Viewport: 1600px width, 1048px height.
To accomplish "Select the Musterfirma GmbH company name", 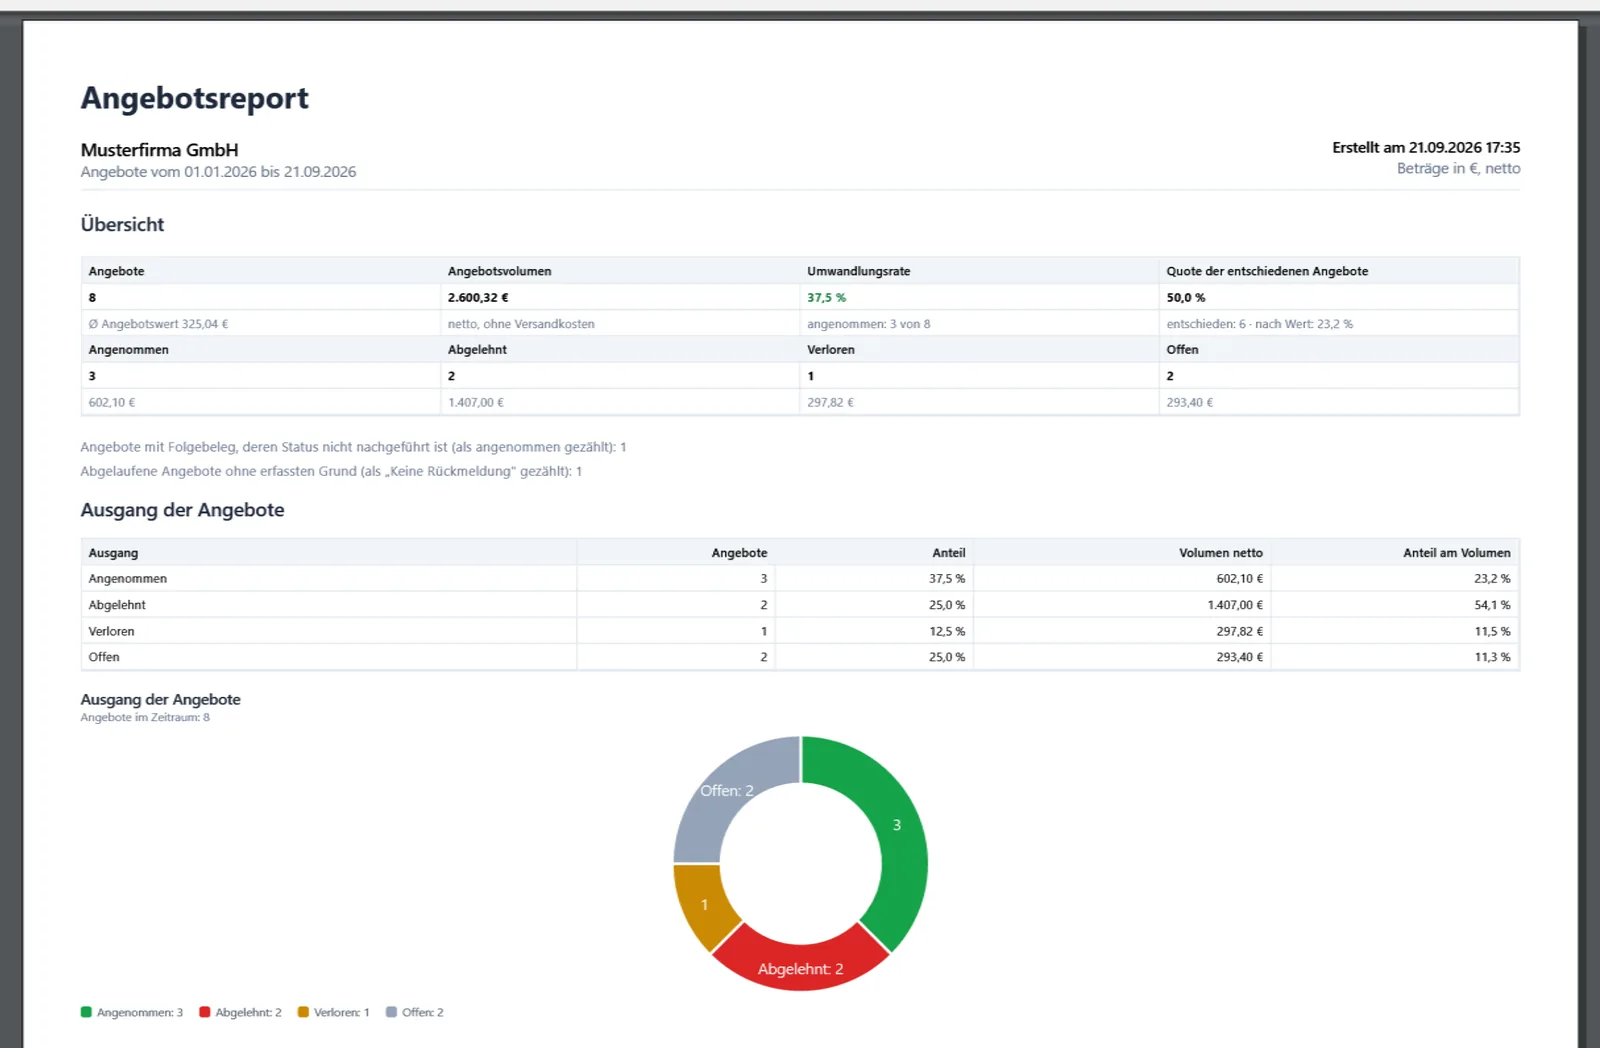I will tap(159, 150).
